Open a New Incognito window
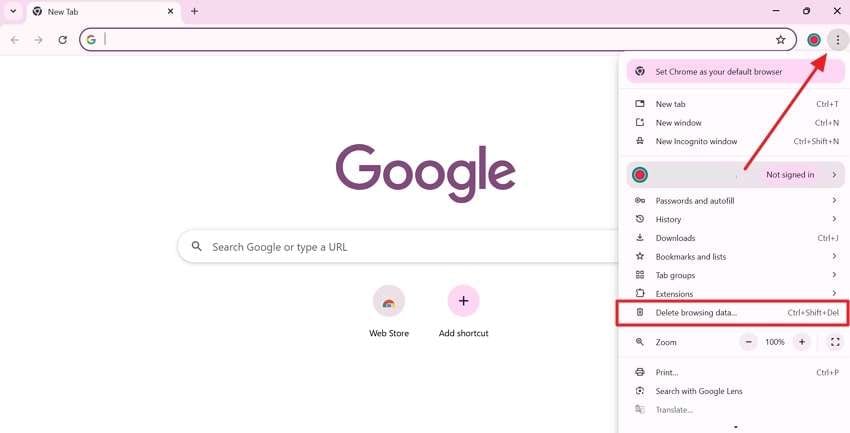850x433 pixels. pos(736,141)
